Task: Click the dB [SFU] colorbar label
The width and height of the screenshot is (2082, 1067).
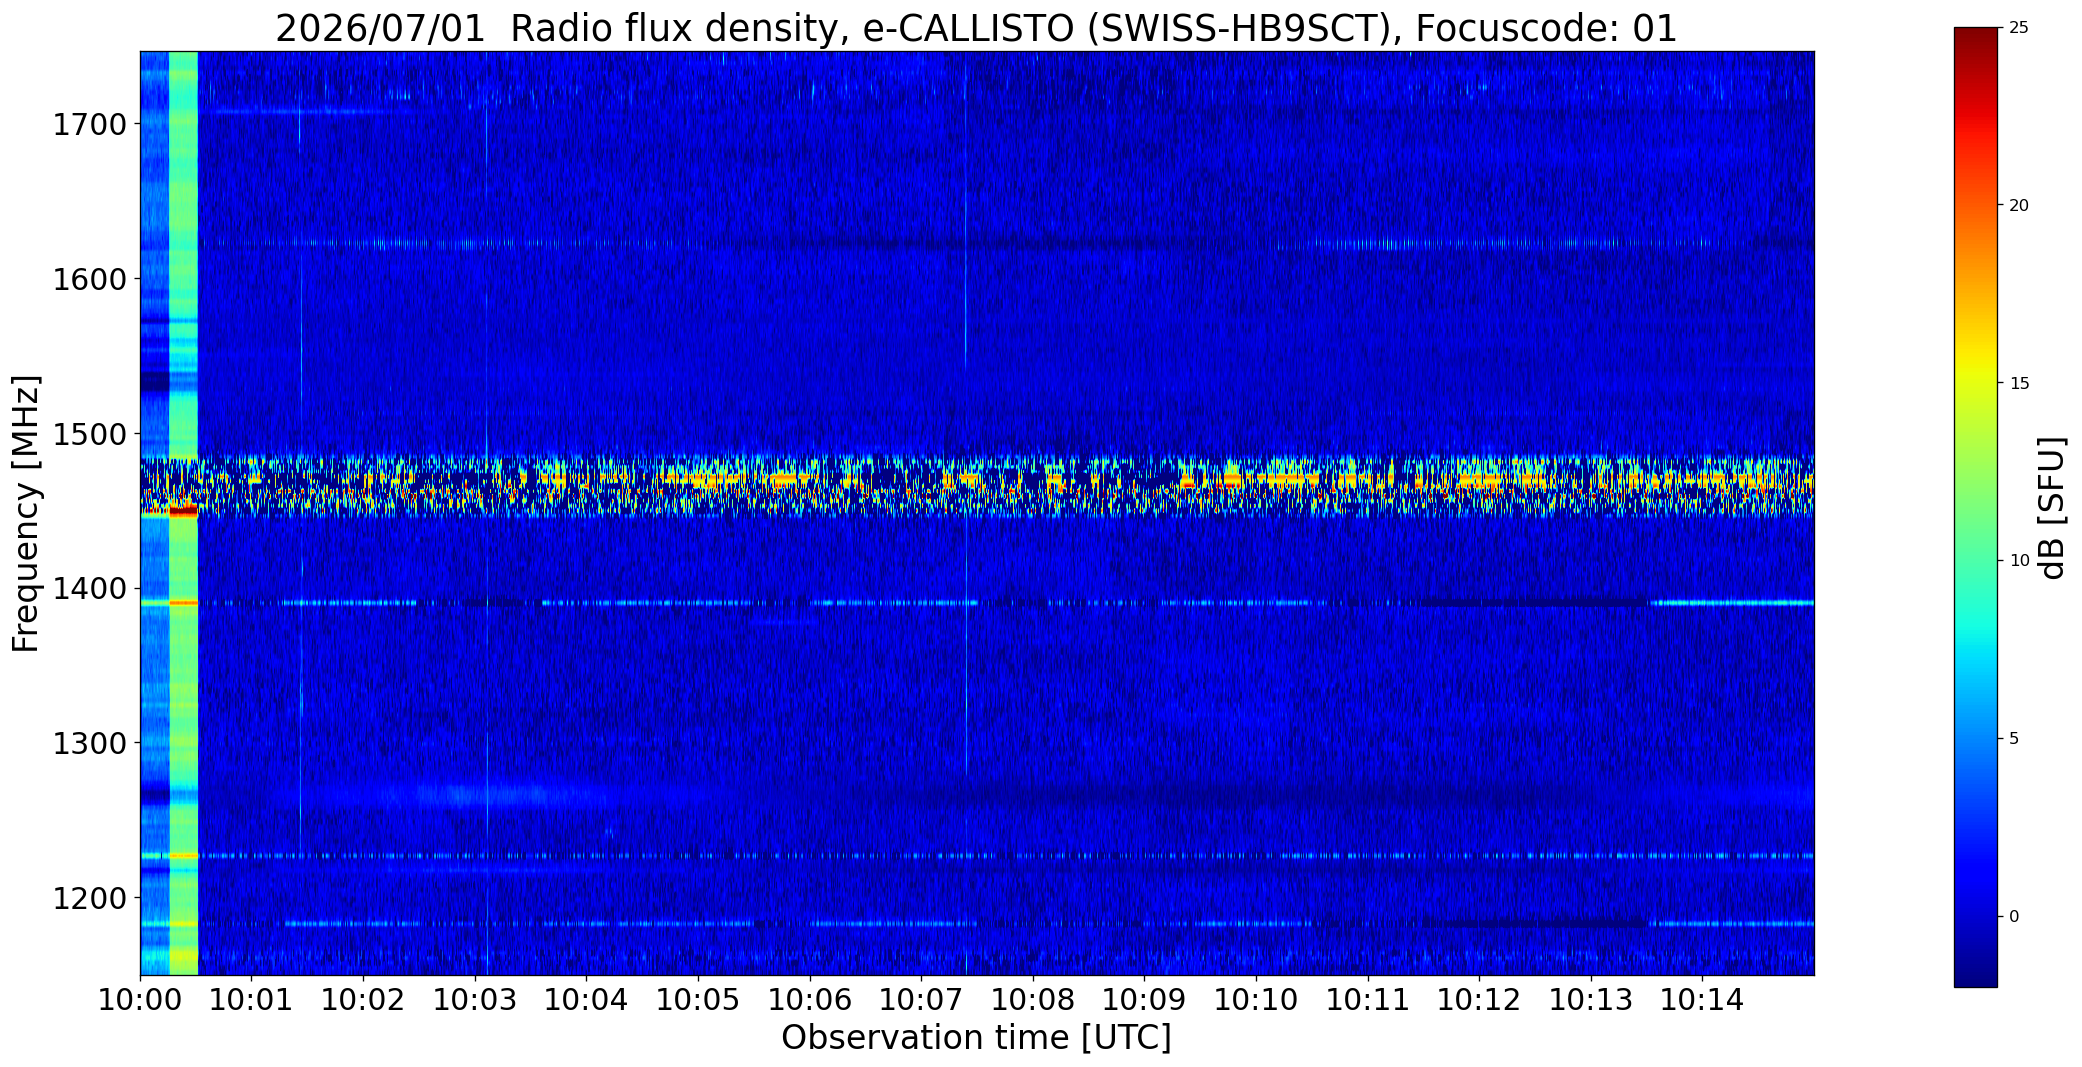Action: pos(2052,508)
